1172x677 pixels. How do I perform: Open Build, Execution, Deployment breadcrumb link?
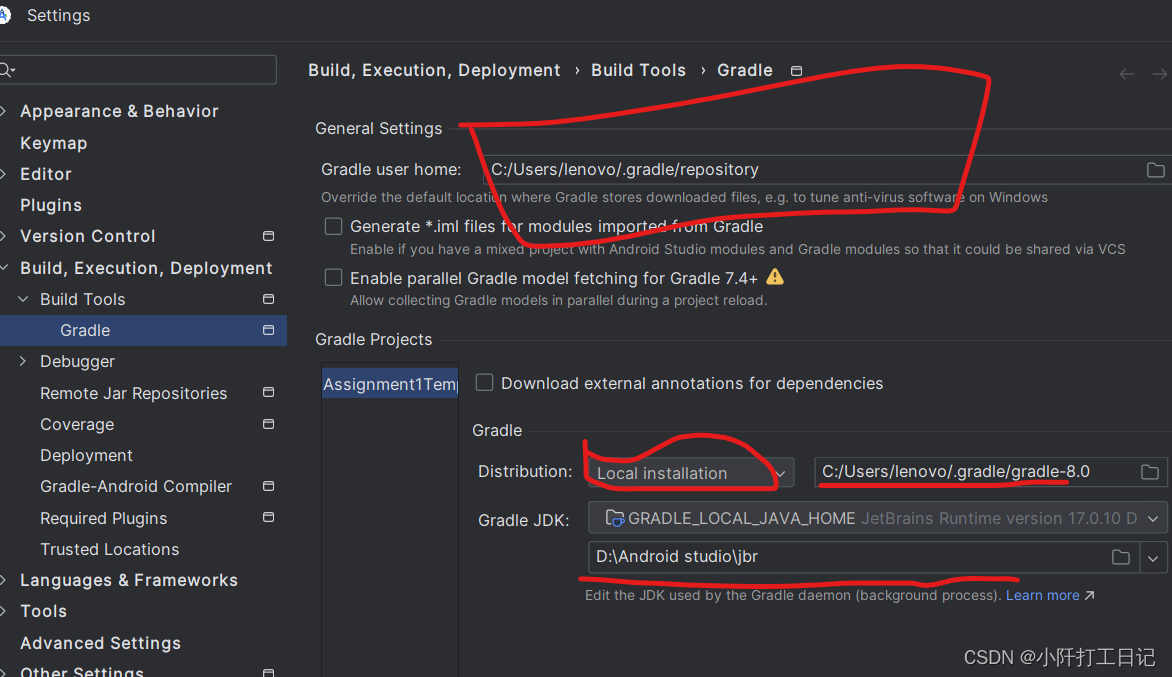point(434,70)
